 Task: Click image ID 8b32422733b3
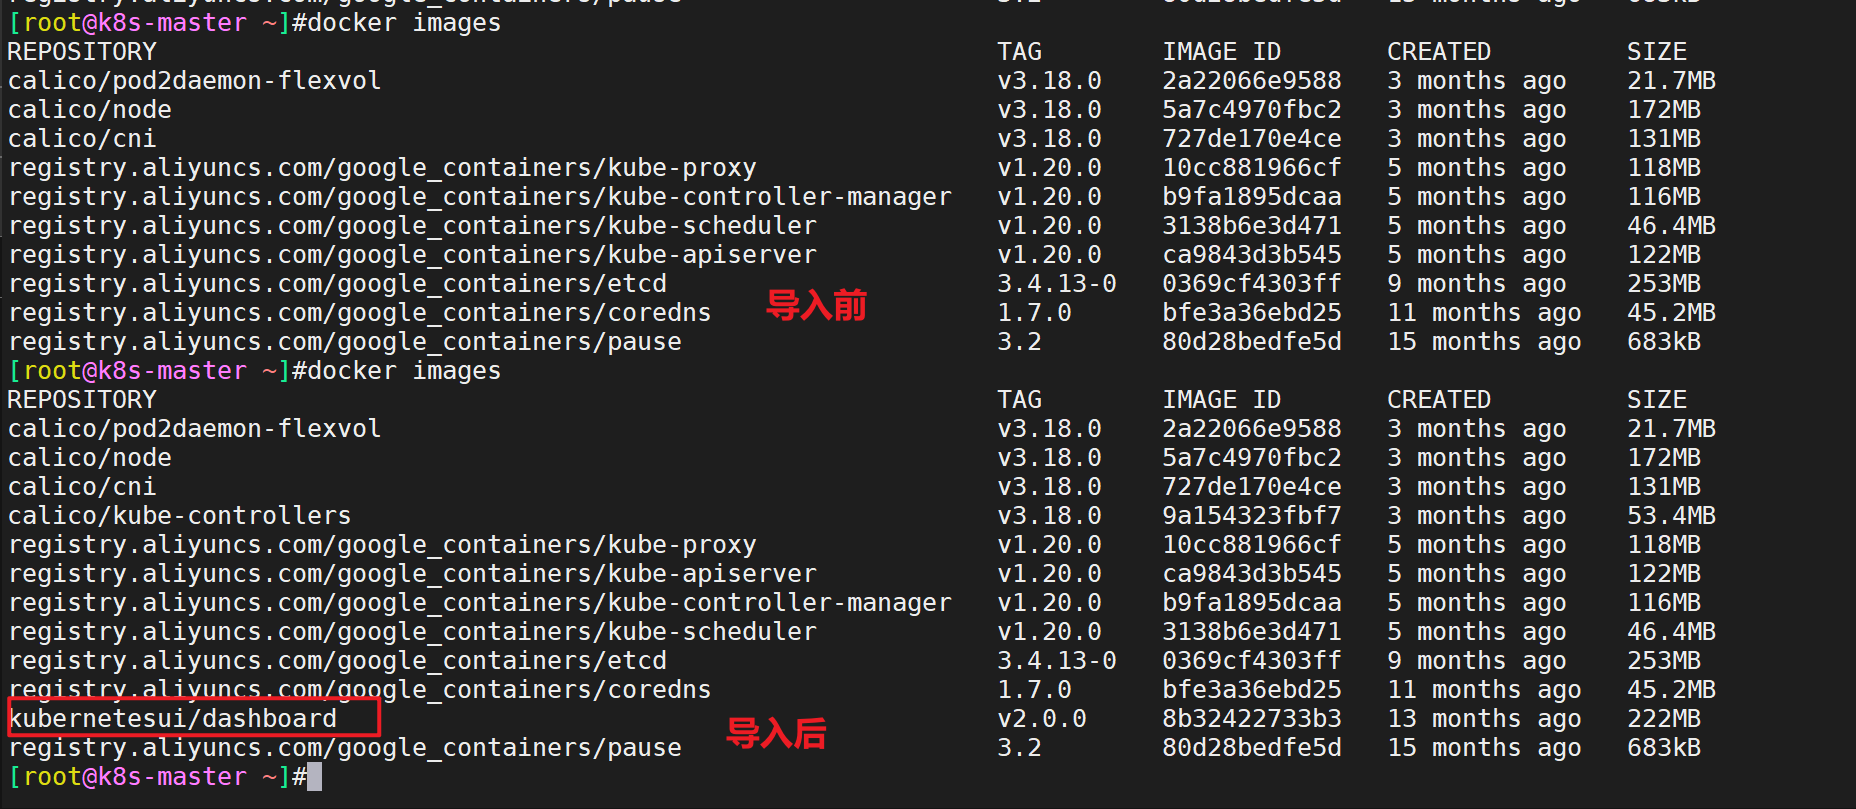coord(1252,718)
